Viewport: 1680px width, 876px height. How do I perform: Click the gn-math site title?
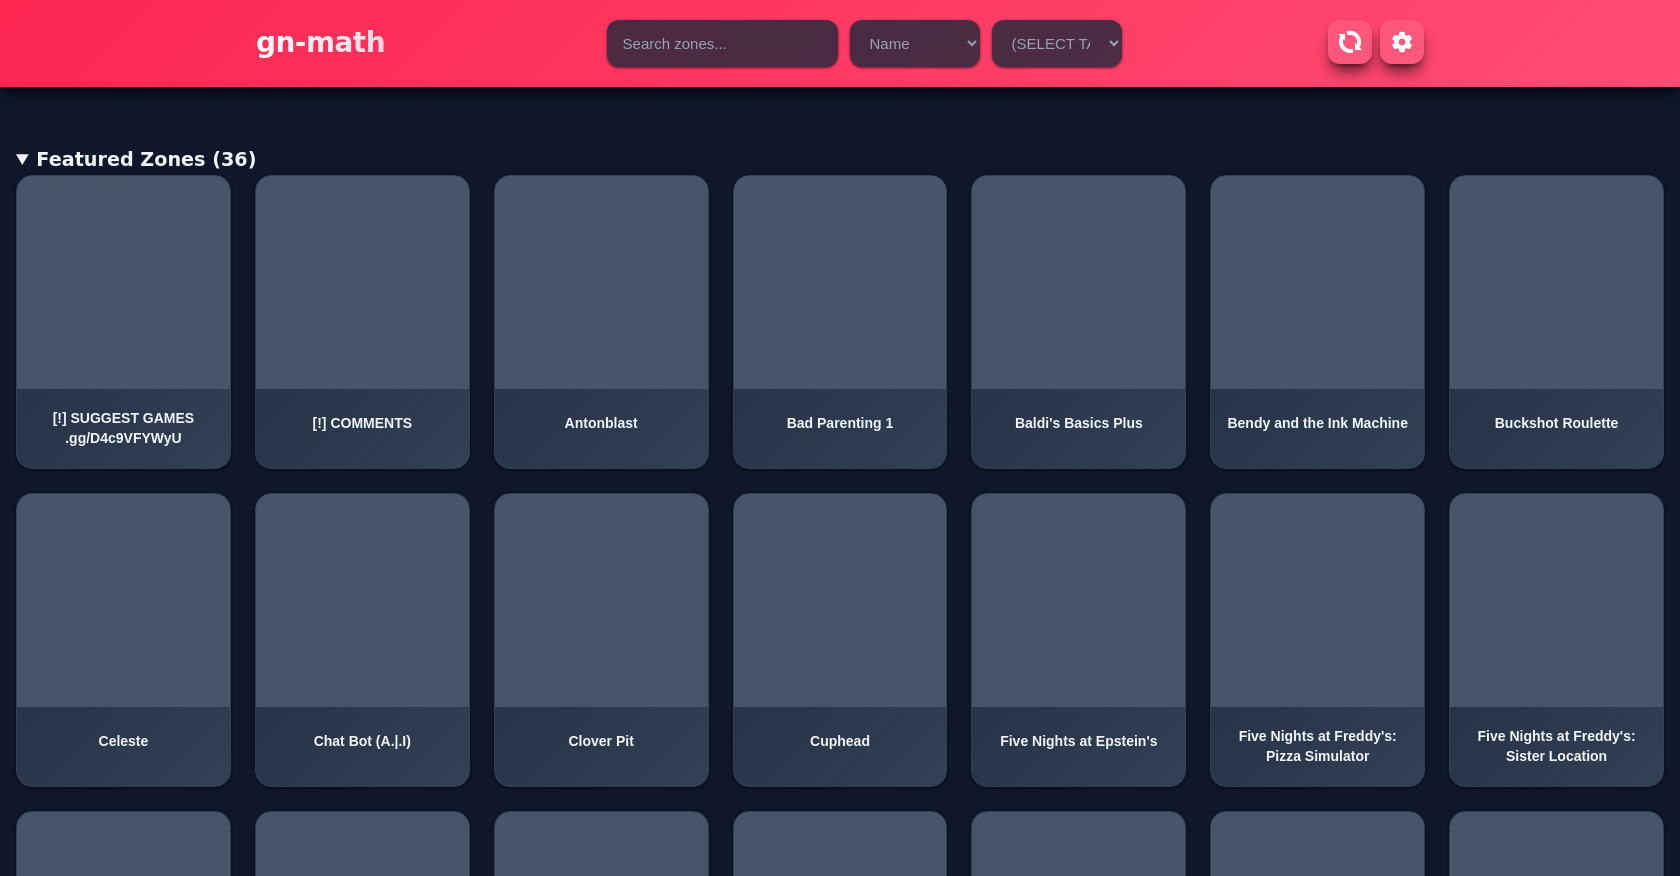coord(320,42)
